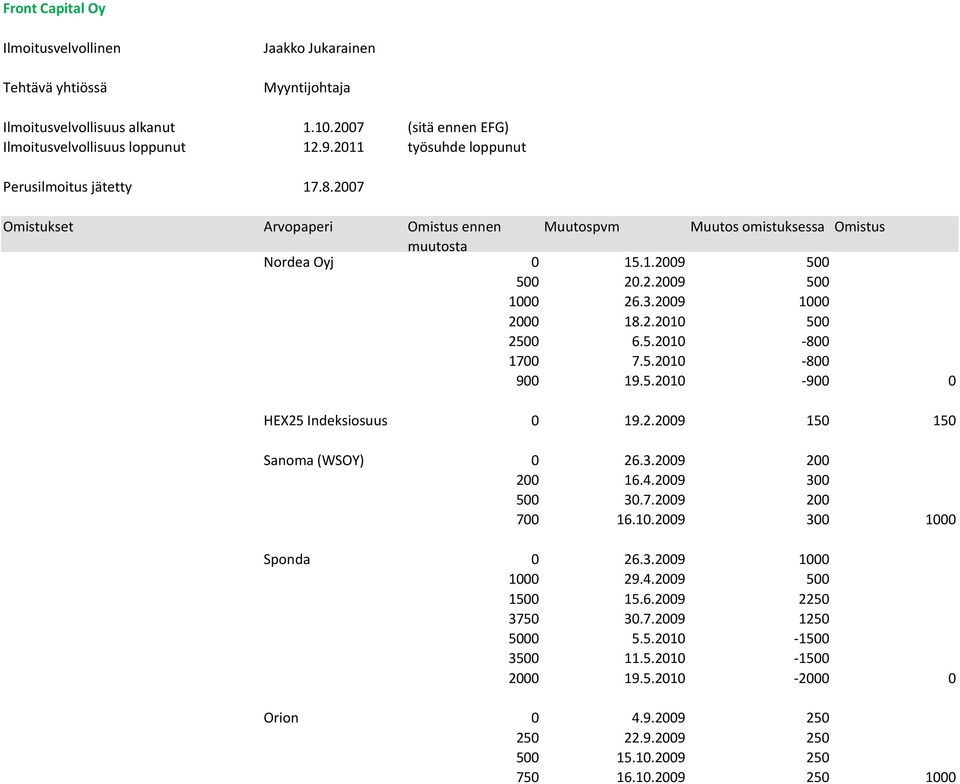Select the security name "Sanoma (WSOY)"
The height and width of the screenshot is (784, 960).
coord(313,460)
